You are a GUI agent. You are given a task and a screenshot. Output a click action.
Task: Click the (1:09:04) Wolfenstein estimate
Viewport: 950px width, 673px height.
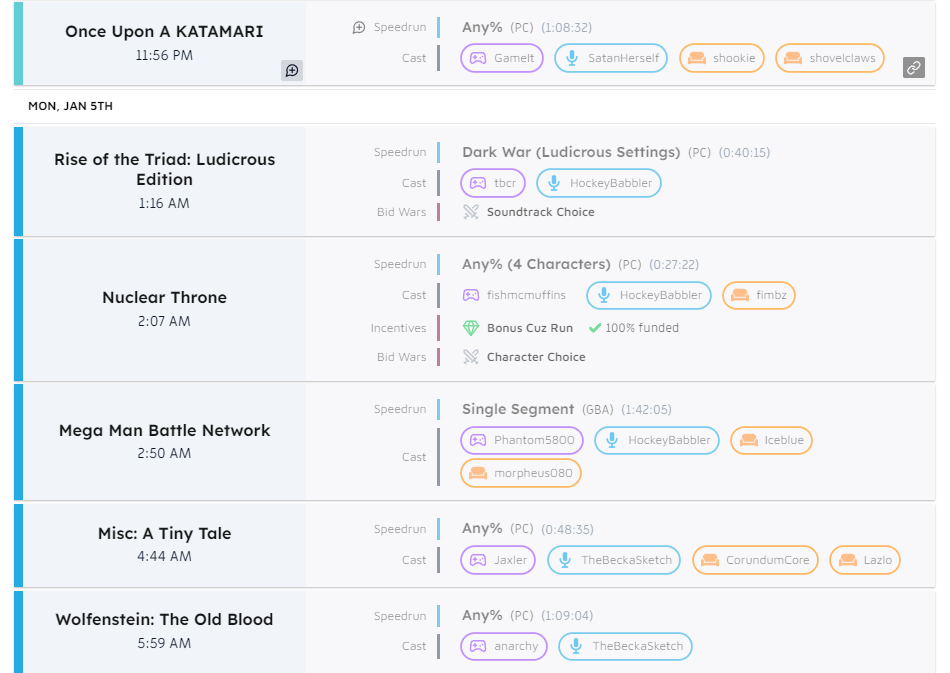tap(567, 615)
